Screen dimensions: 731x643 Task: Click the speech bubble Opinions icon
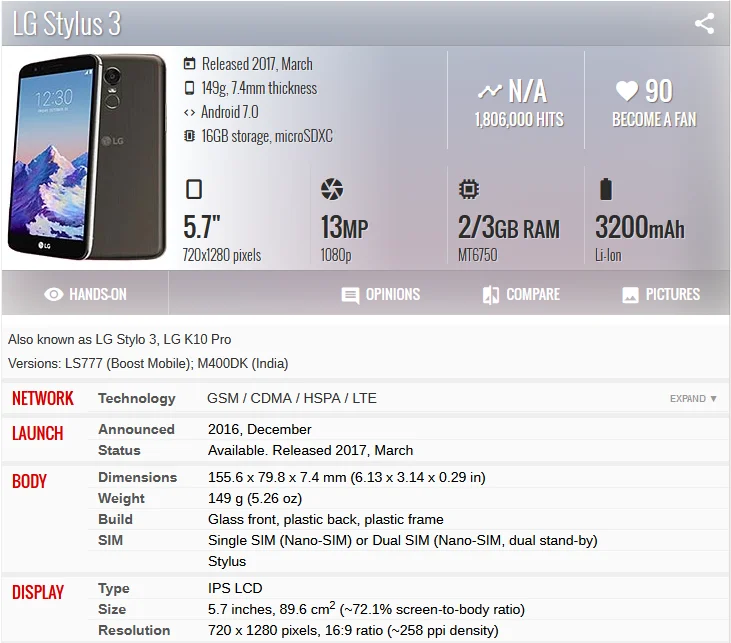(x=350, y=295)
